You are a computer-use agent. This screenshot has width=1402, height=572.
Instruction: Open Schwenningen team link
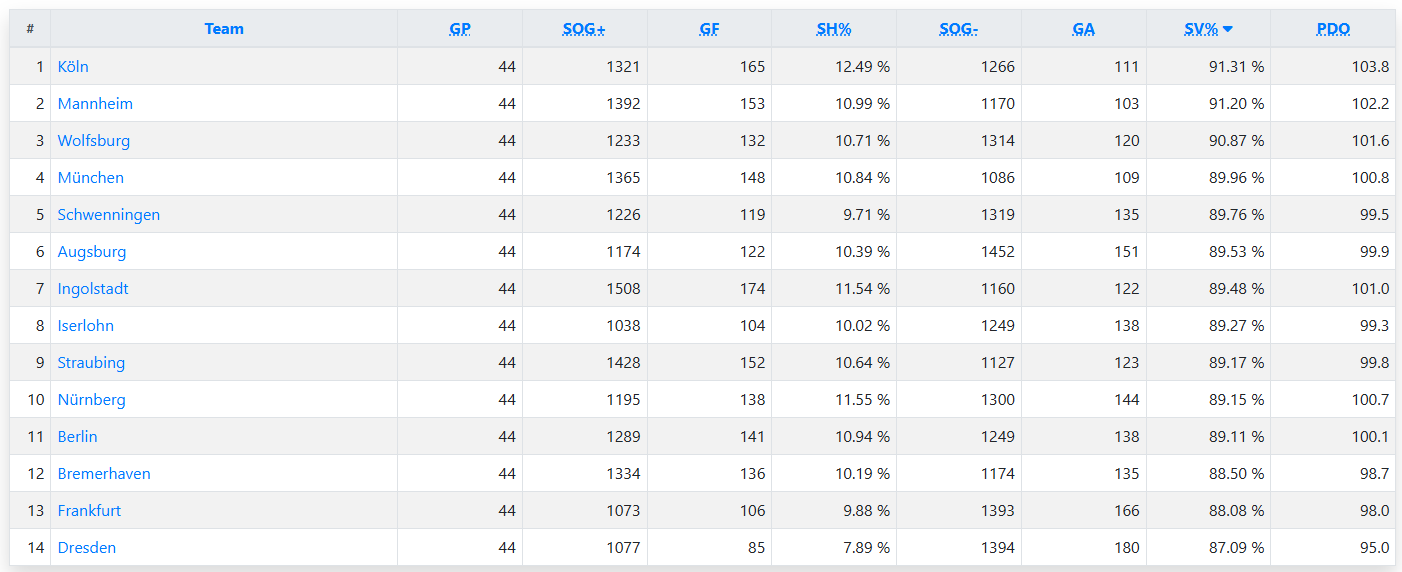pyautogui.click(x=109, y=215)
